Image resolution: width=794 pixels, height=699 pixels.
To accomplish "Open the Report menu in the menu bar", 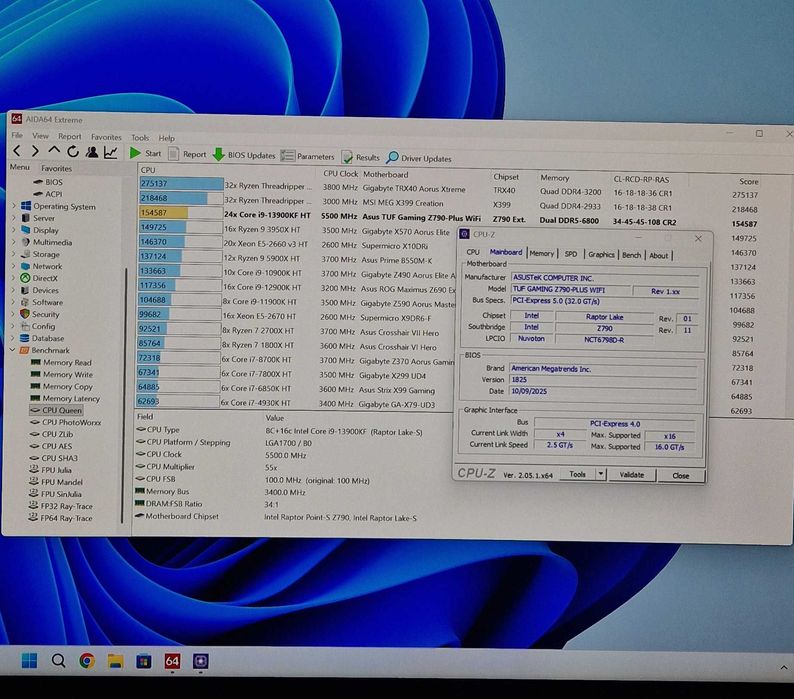I will pos(69,136).
